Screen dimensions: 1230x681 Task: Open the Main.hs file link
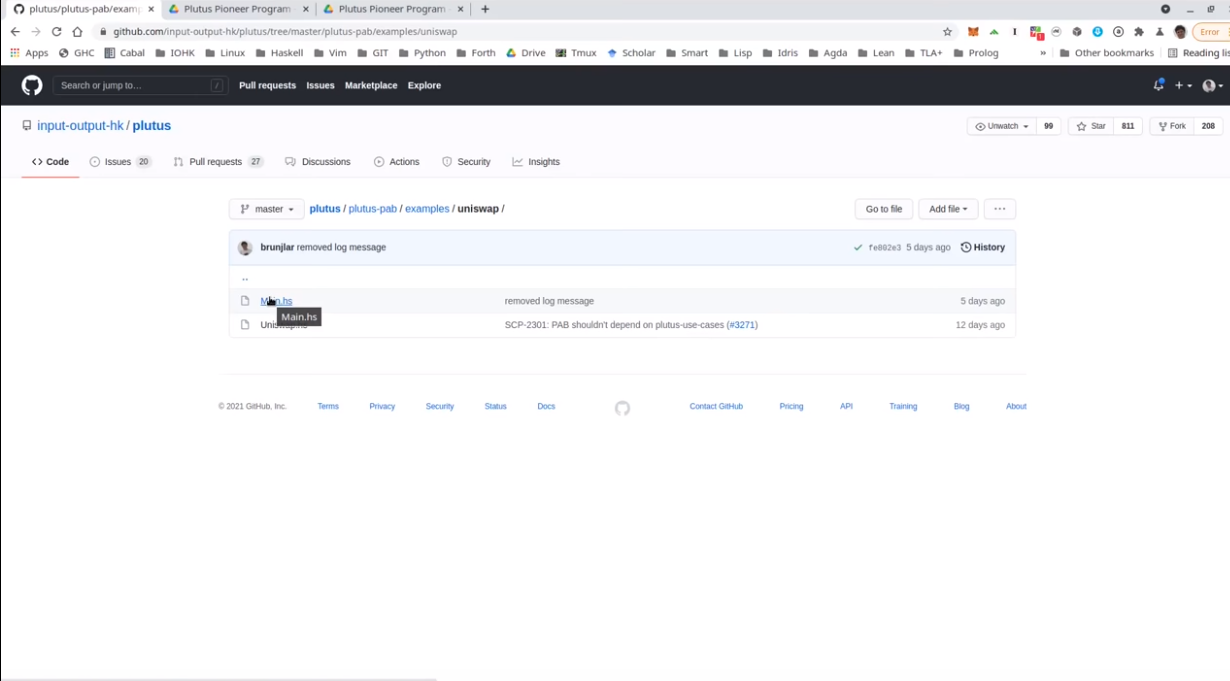(277, 301)
